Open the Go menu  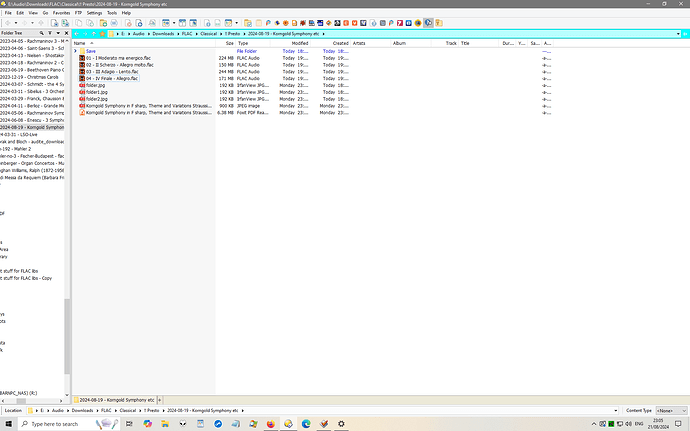pos(45,13)
